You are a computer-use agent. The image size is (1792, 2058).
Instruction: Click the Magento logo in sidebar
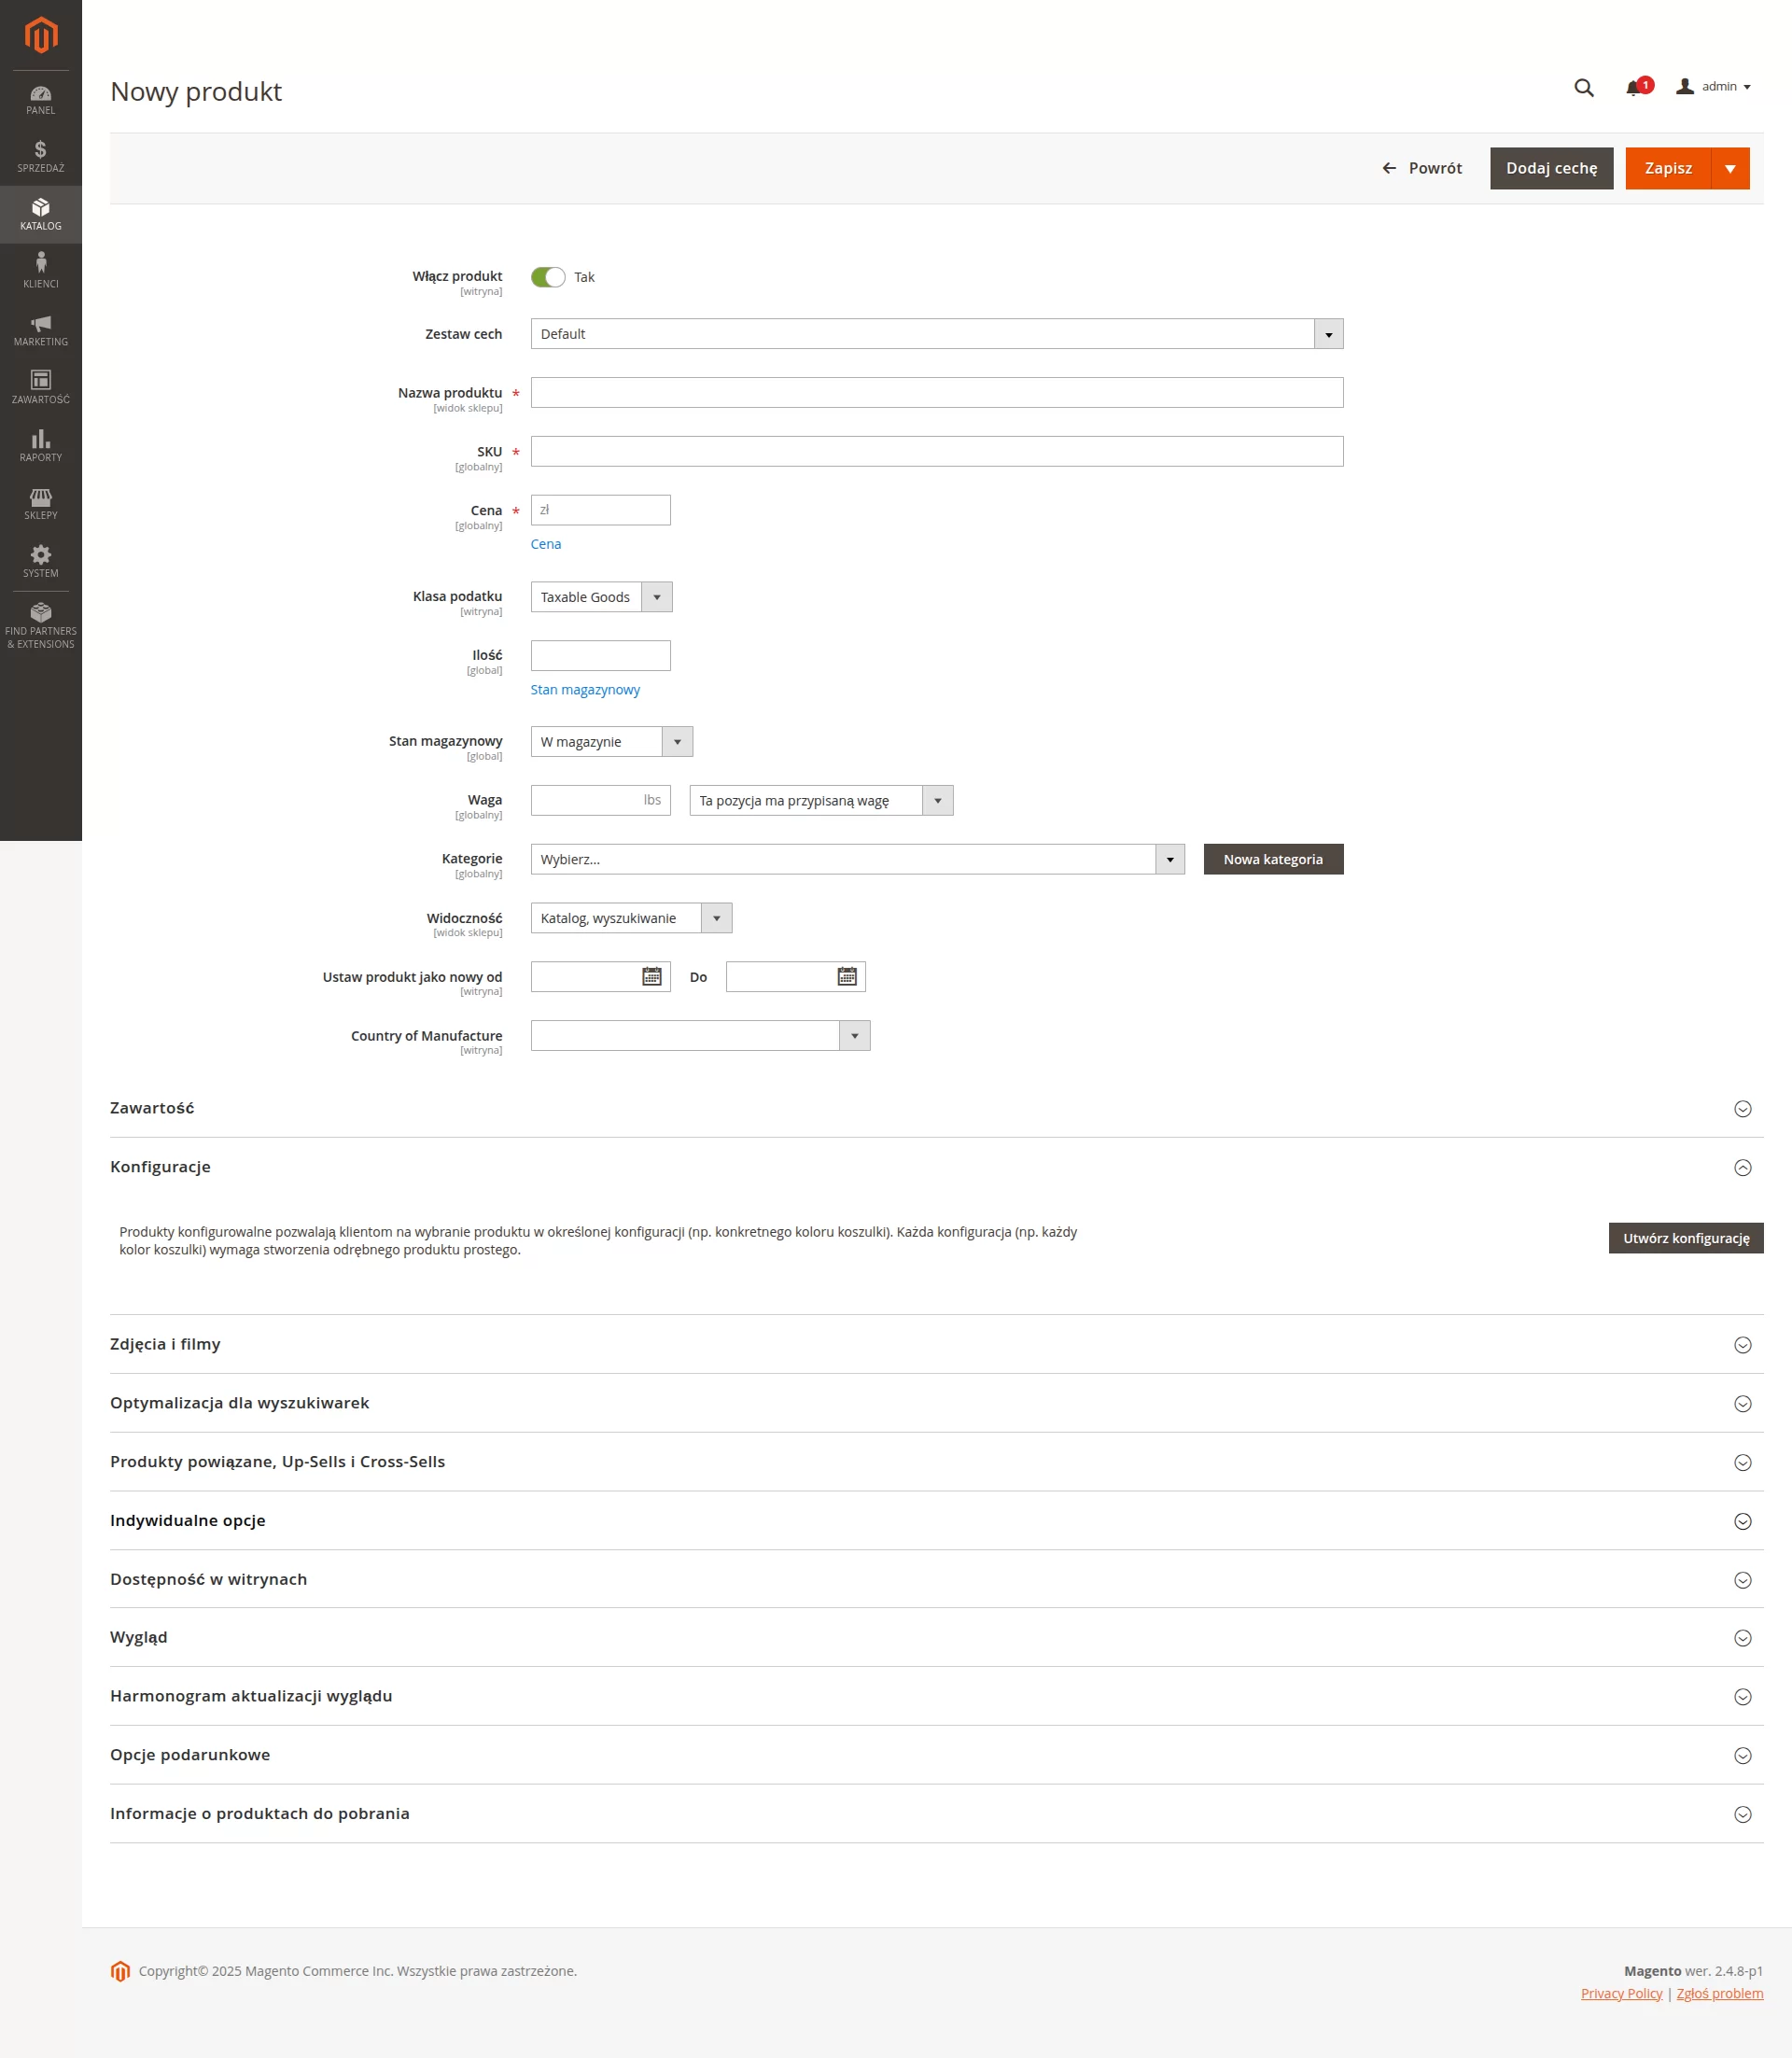(x=41, y=35)
